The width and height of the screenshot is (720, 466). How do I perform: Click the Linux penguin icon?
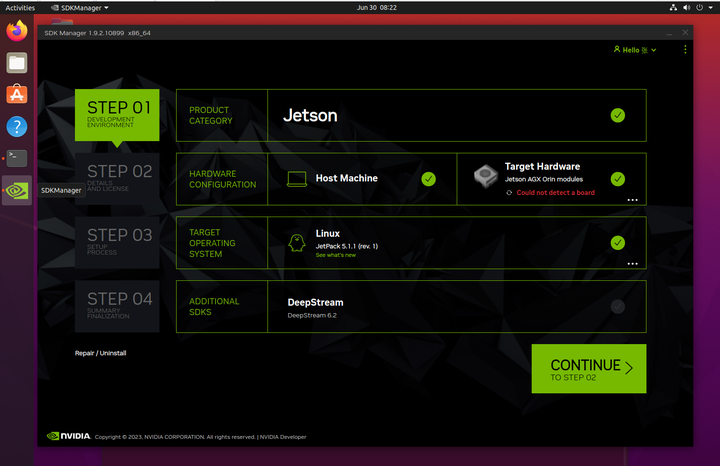[297, 242]
